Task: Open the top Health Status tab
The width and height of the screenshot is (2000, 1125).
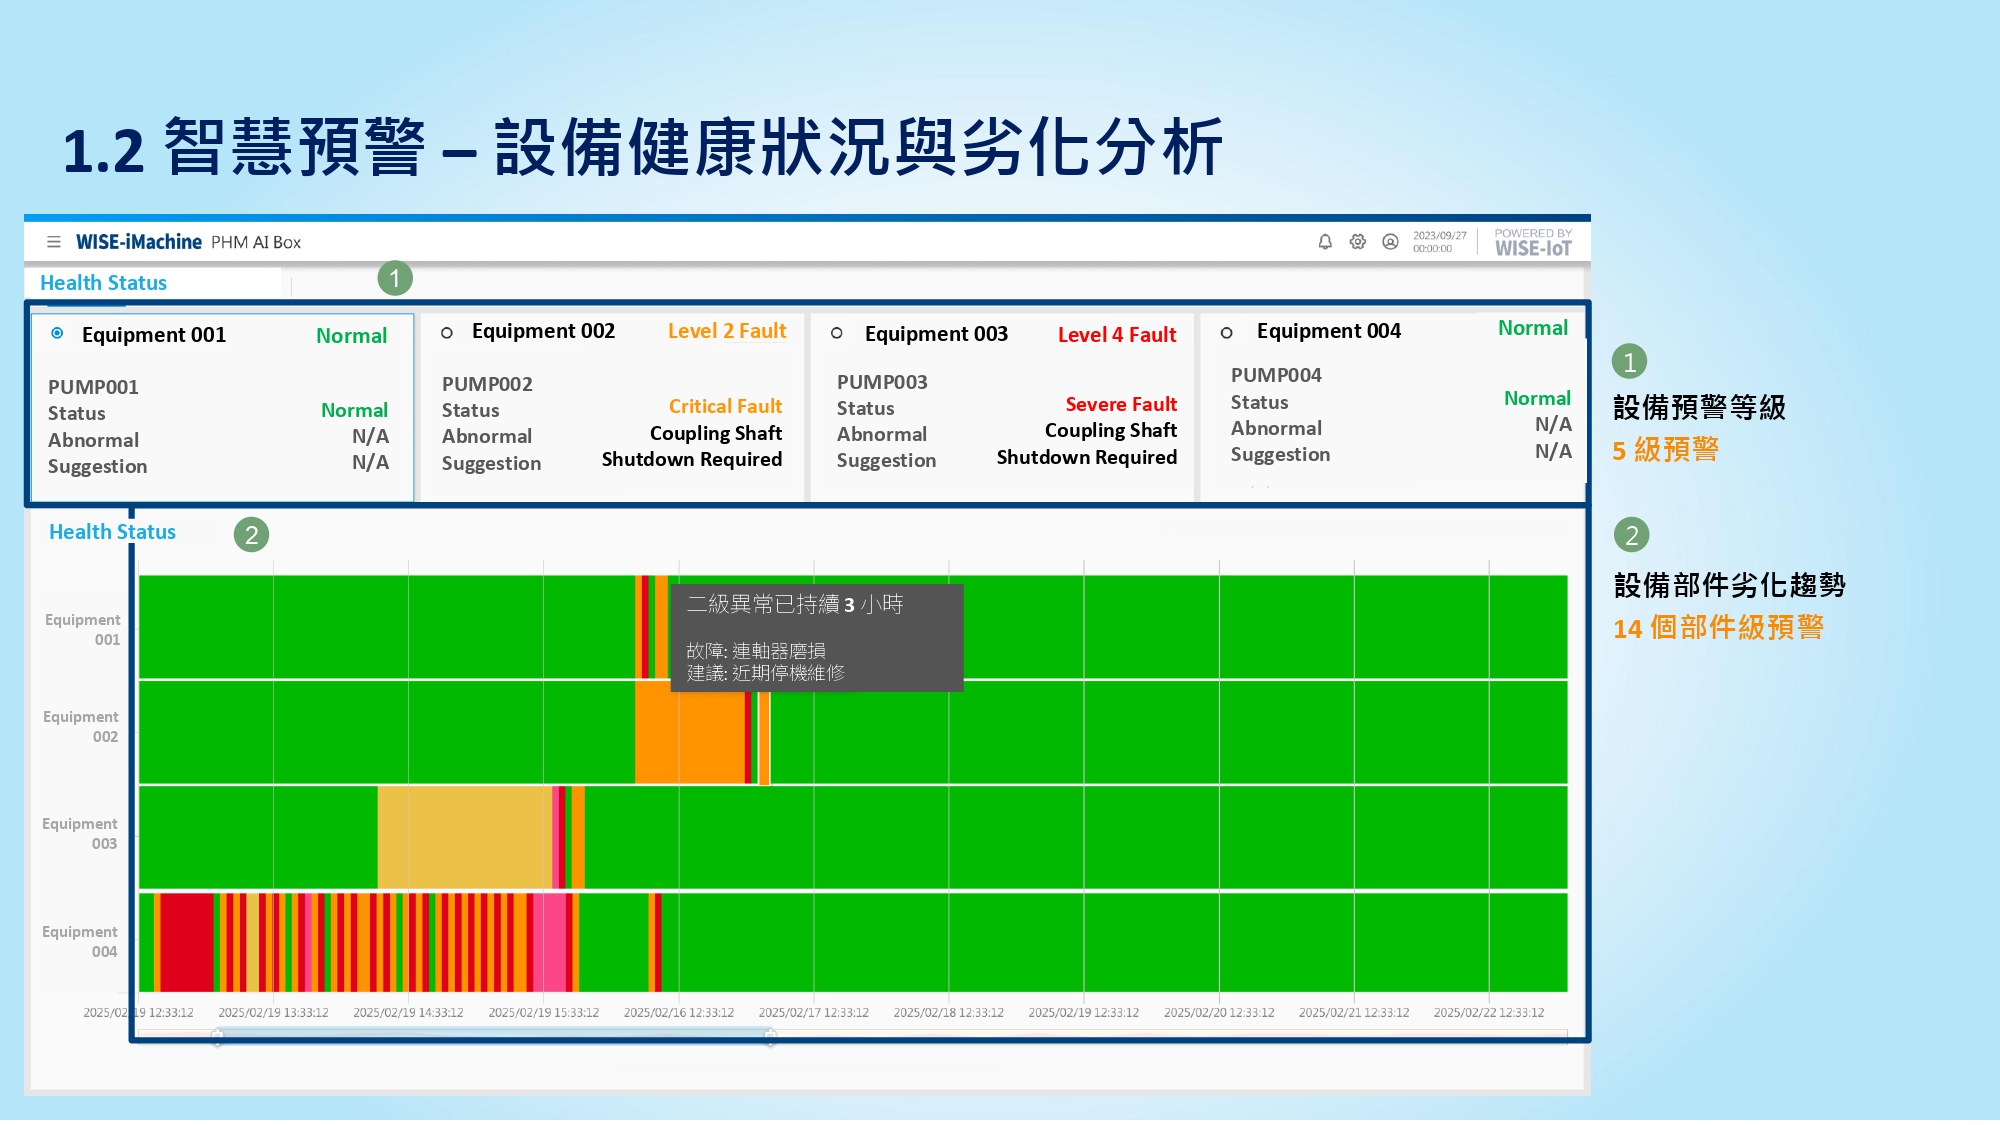Action: (103, 283)
